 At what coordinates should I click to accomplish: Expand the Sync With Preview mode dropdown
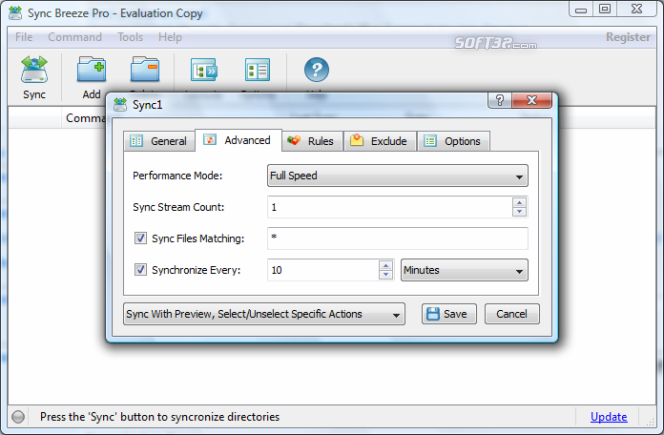[264, 314]
